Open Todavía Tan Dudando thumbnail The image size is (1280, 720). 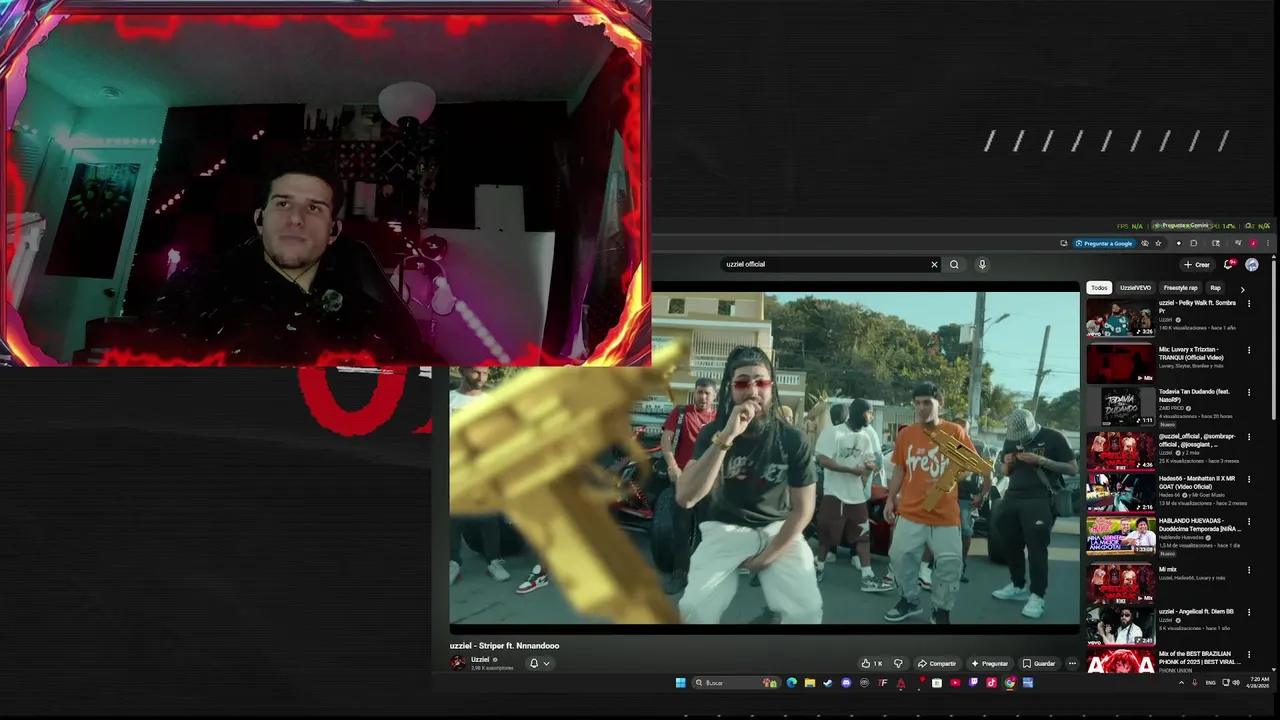[1120, 407]
